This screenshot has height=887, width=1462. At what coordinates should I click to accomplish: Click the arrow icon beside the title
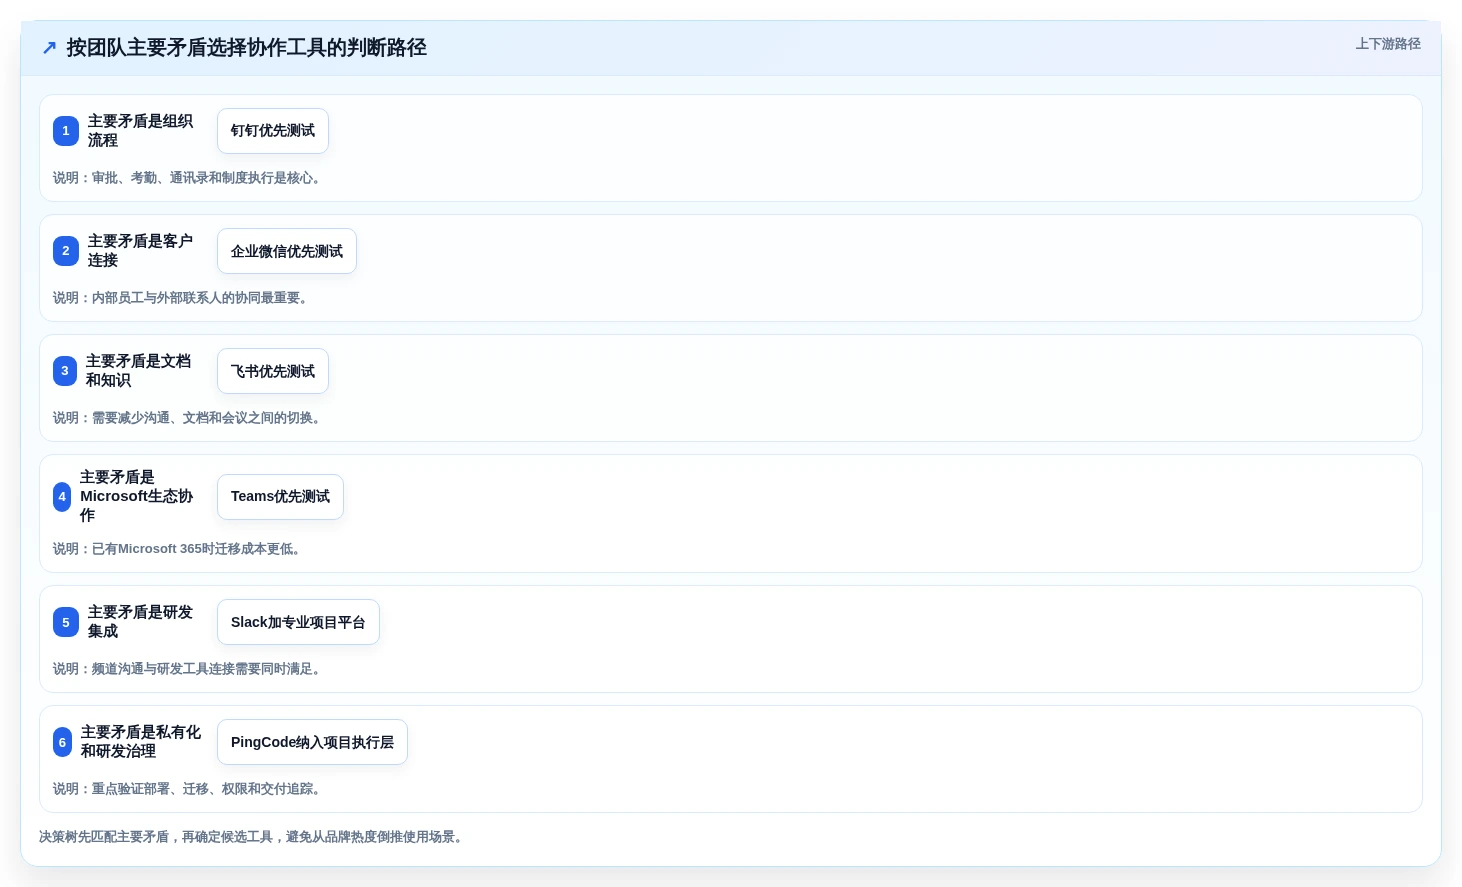49,48
